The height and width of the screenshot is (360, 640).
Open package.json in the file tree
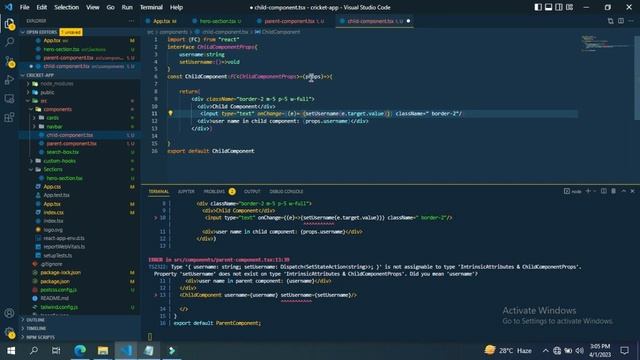[x=55, y=281]
